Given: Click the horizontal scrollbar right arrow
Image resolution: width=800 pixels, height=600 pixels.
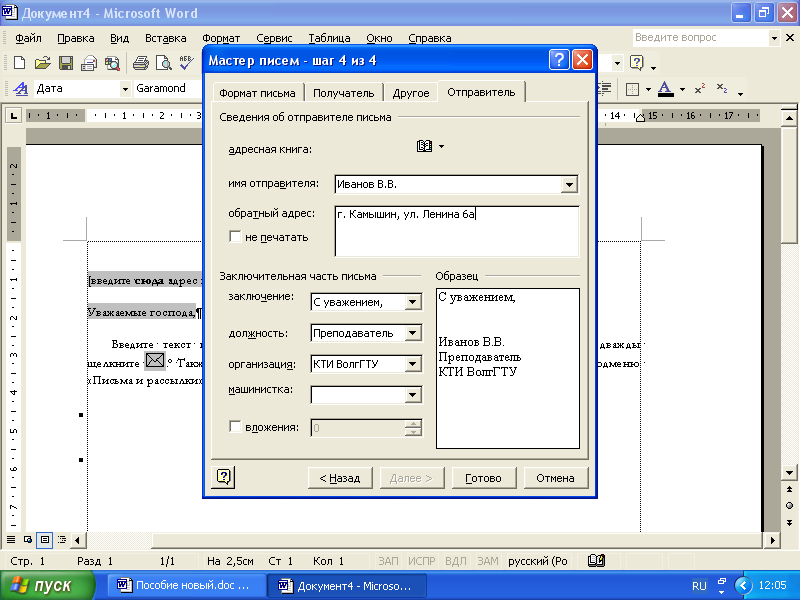Looking at the screenshot, I should 772,540.
